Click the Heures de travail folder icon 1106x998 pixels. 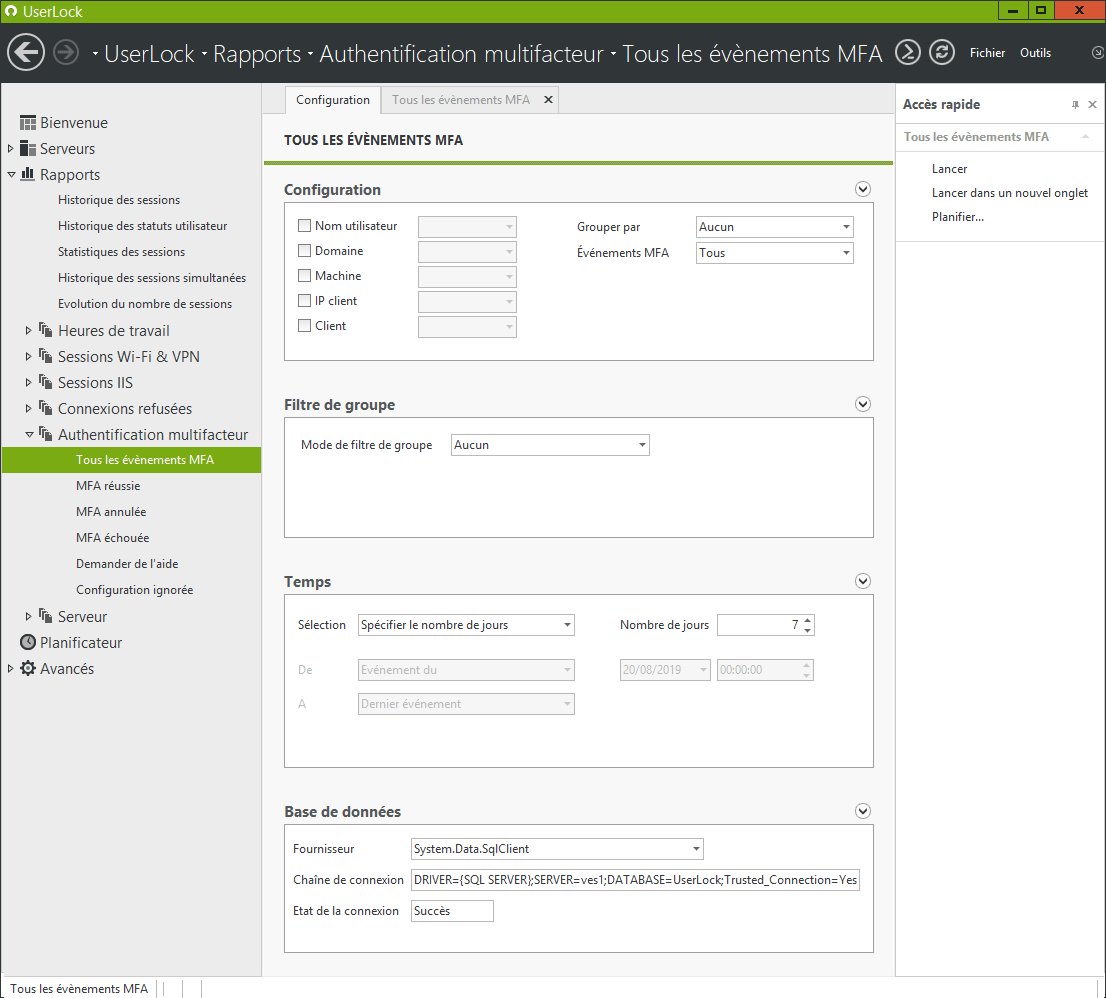(46, 330)
